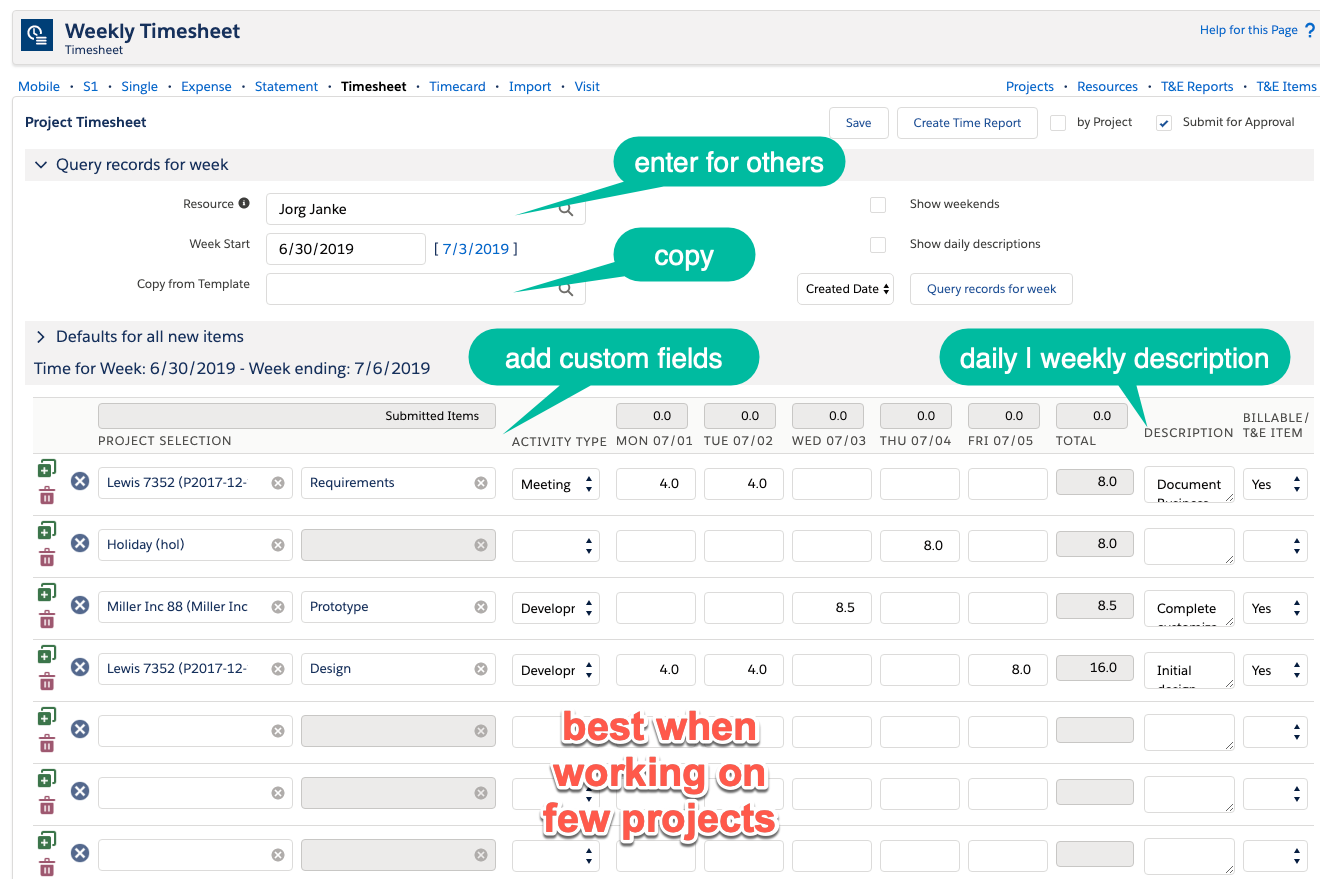
Task: Expand Defaults for all new items
Action: click(43, 337)
